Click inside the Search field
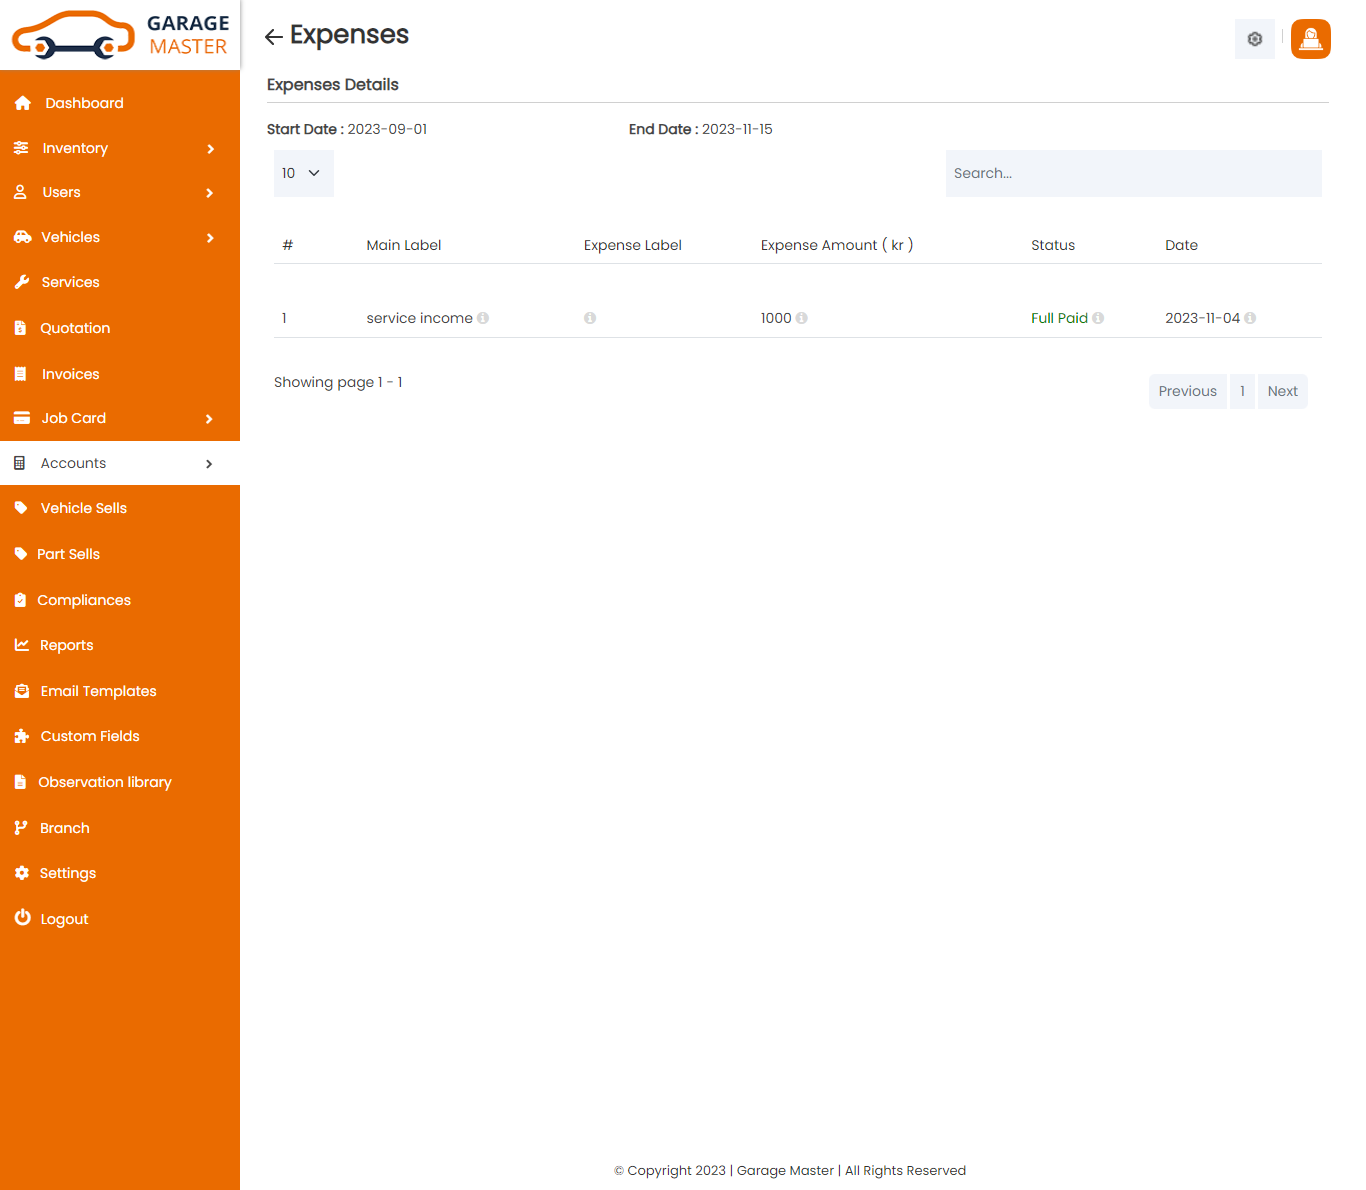Image resolution: width=1366 pixels, height=1190 pixels. pos(1133,172)
